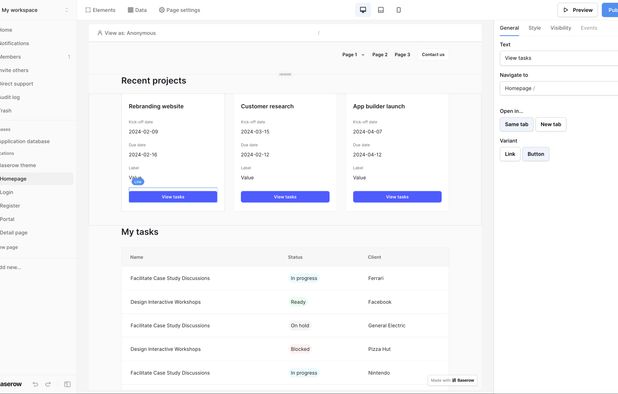This screenshot has width=618, height=394.
Task: Click the Baserow logo in the sidebar footer
Action: (x=11, y=384)
